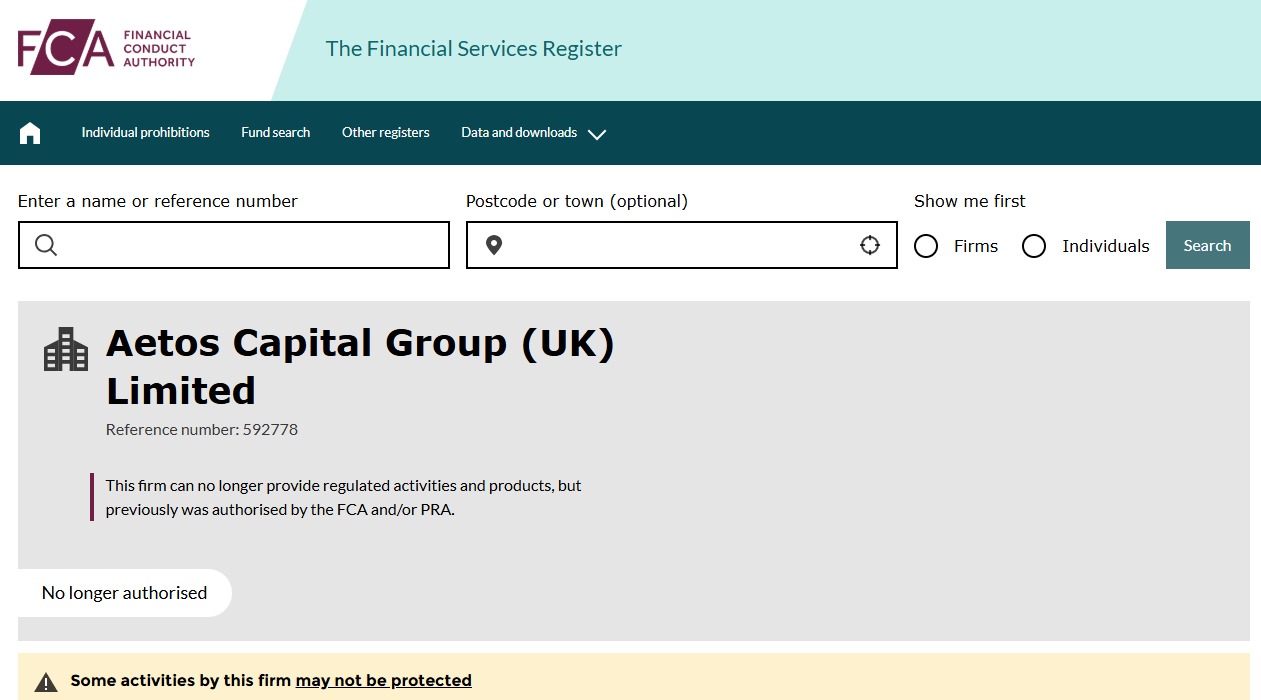Click the map pin location icon
This screenshot has height=700, width=1261.
(494, 245)
